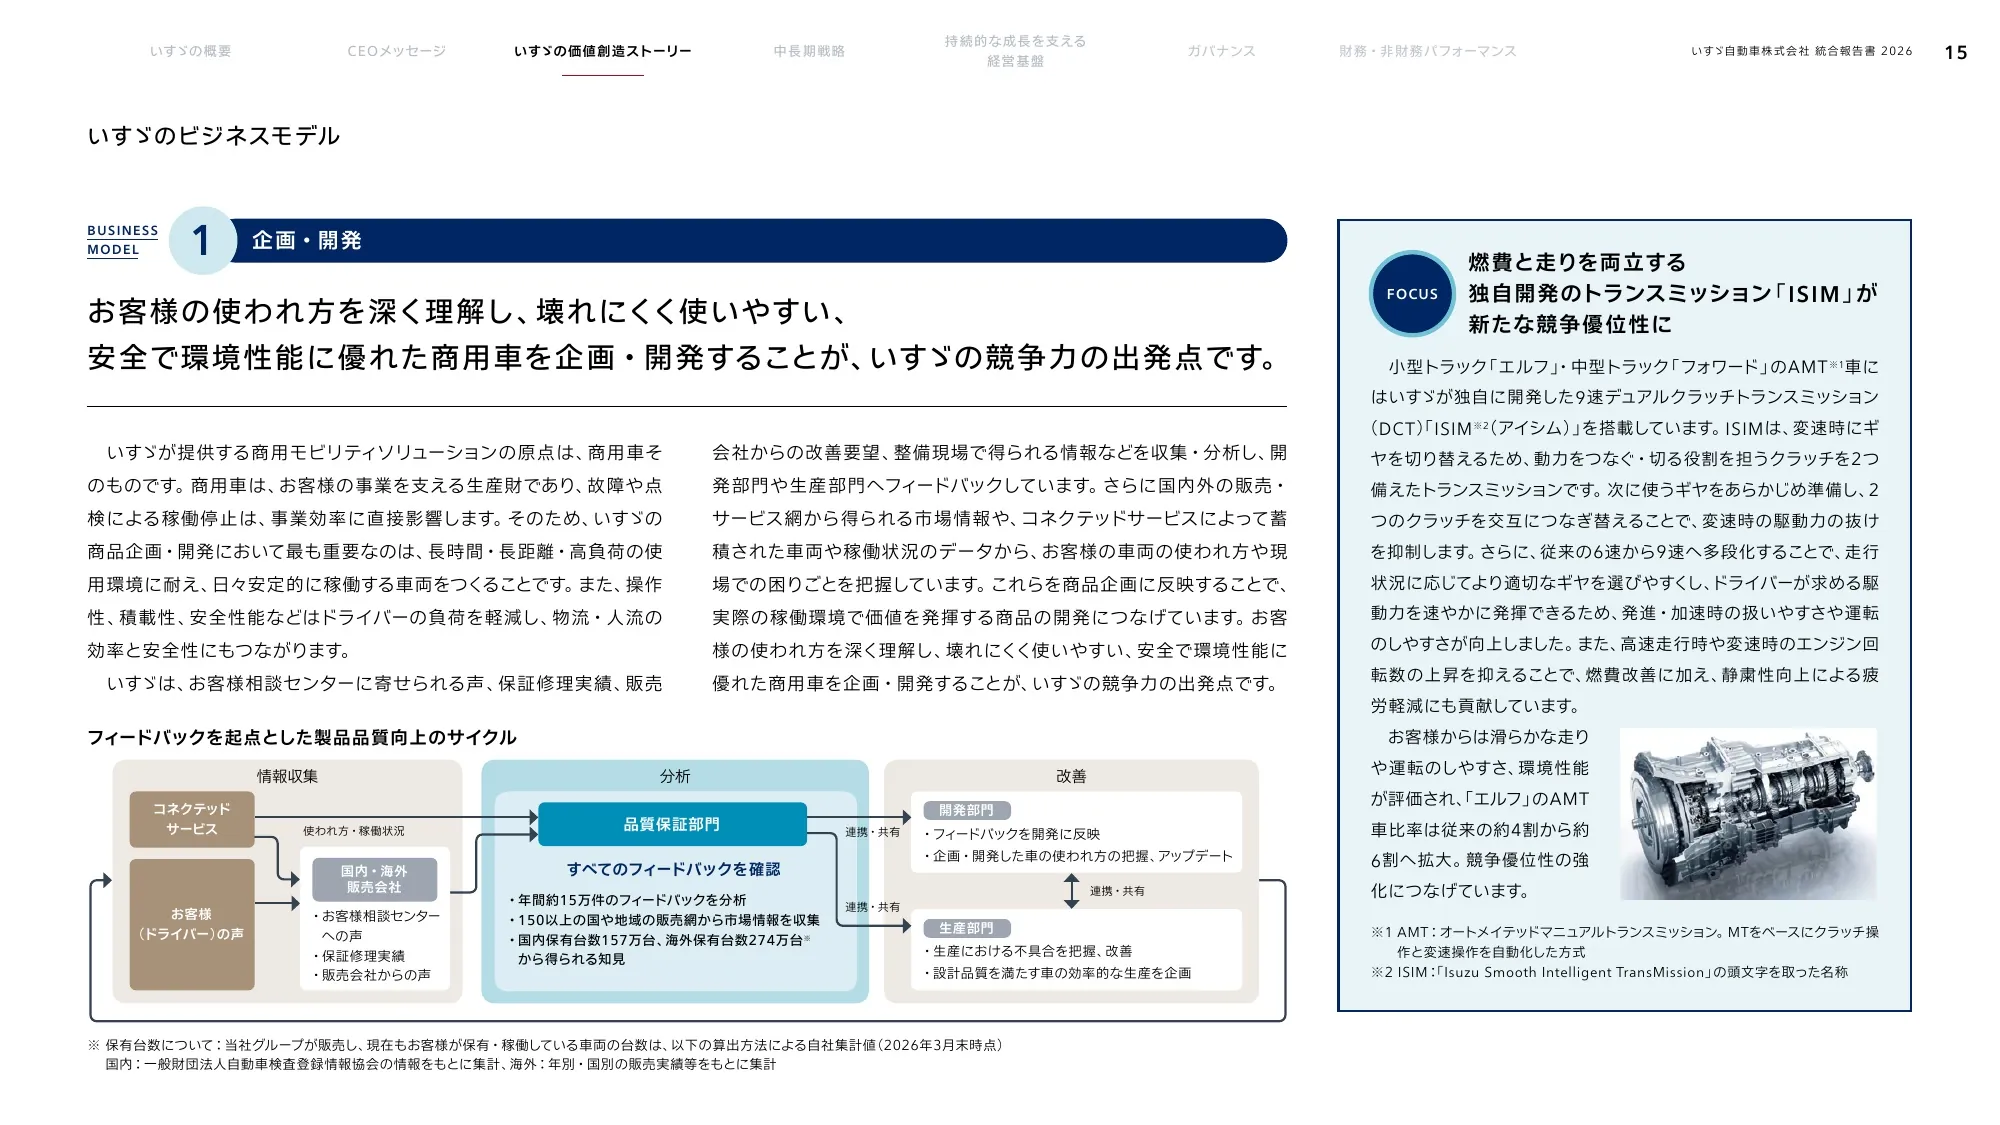Click the 情報収集 column heading

pyautogui.click(x=287, y=776)
